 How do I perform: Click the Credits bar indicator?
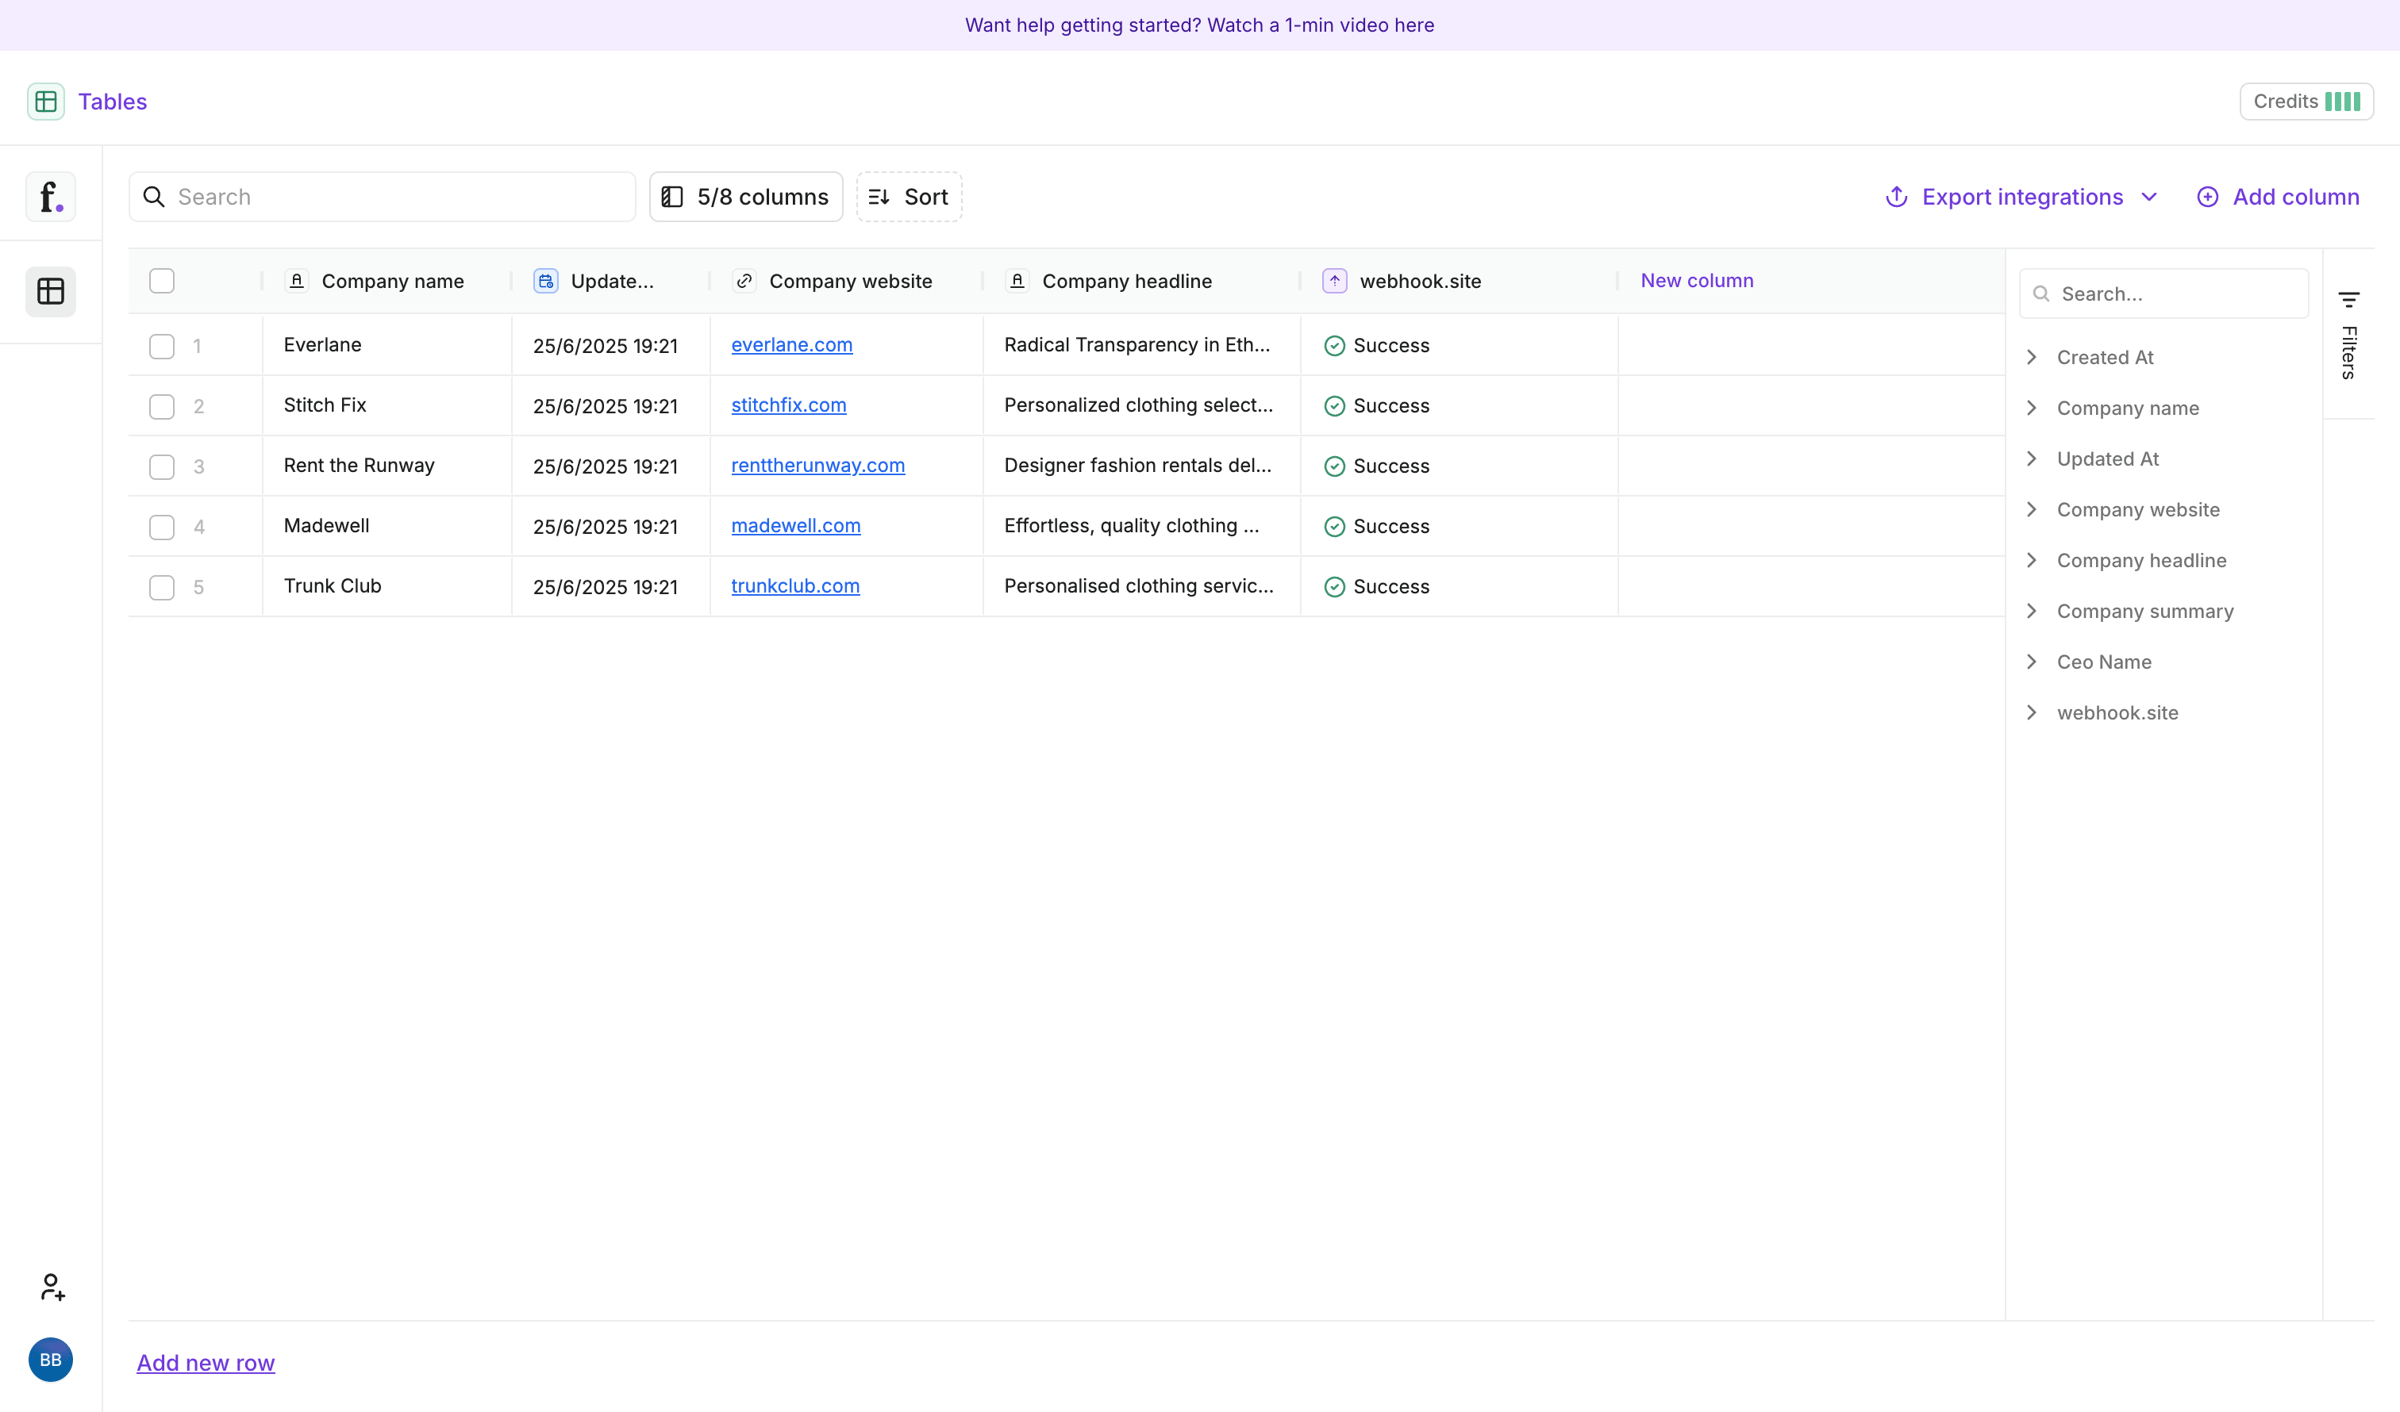2343,101
